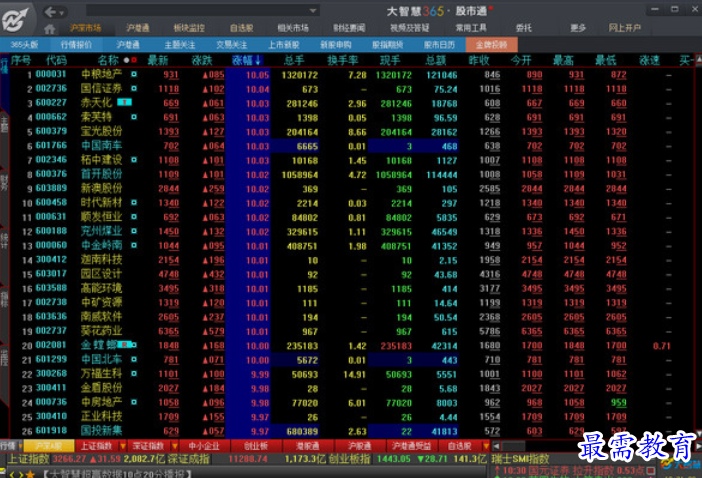This screenshot has height=478, width=702.
Task: Sort by the 代码 column header
Action: [56, 60]
